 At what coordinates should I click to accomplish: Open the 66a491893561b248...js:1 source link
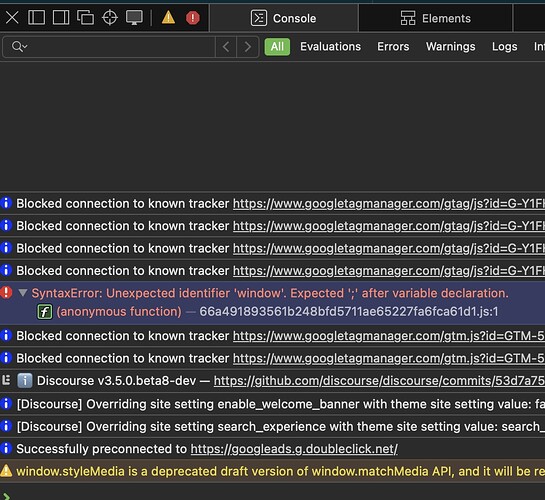[349, 312]
